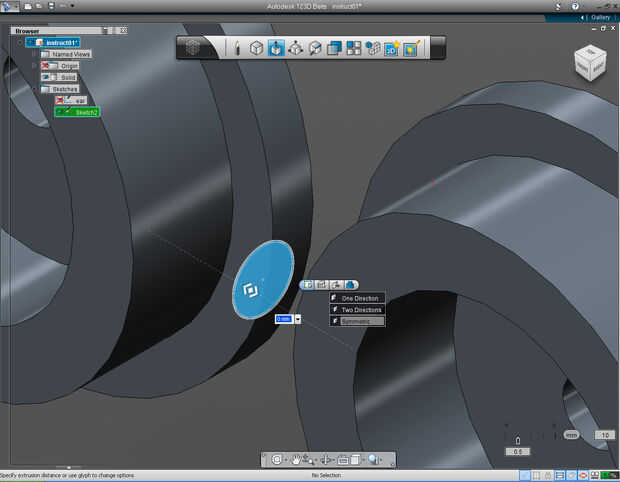
Task: Click the Sketch pencil tool in toolbar
Action: coord(237,48)
